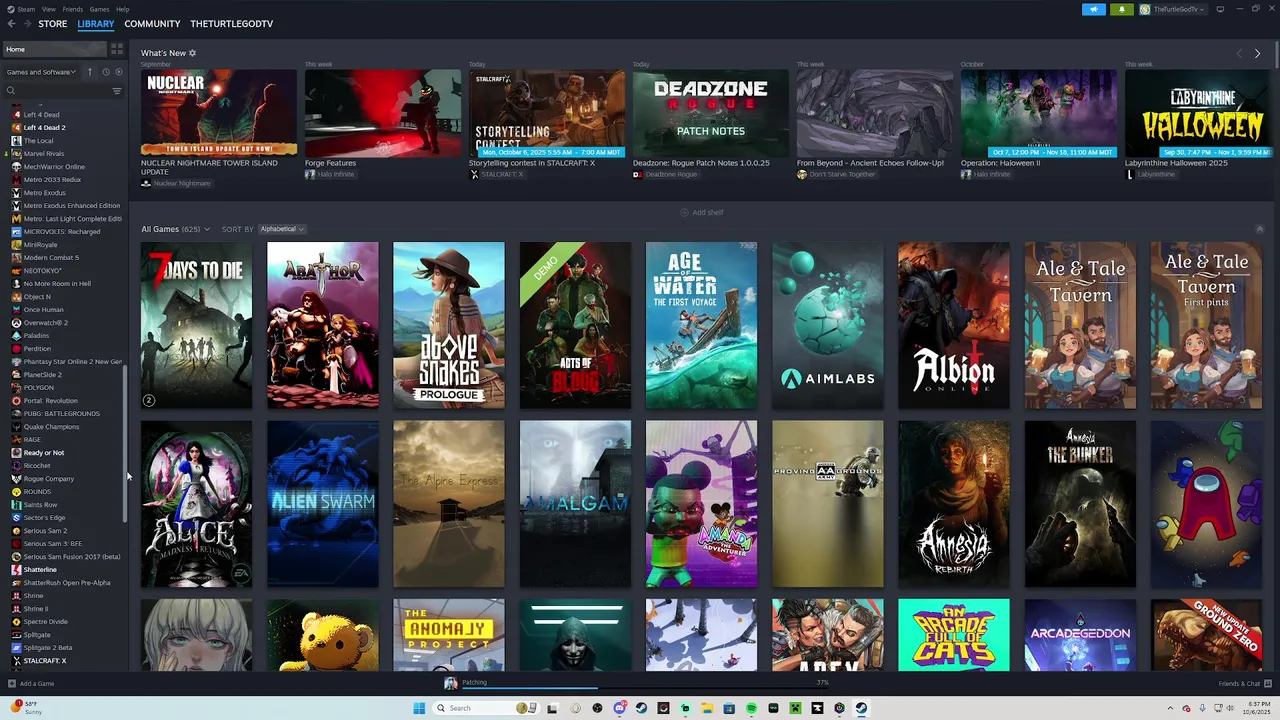Select Shatterline in game list
This screenshot has width=1280, height=720.
(x=66, y=570)
